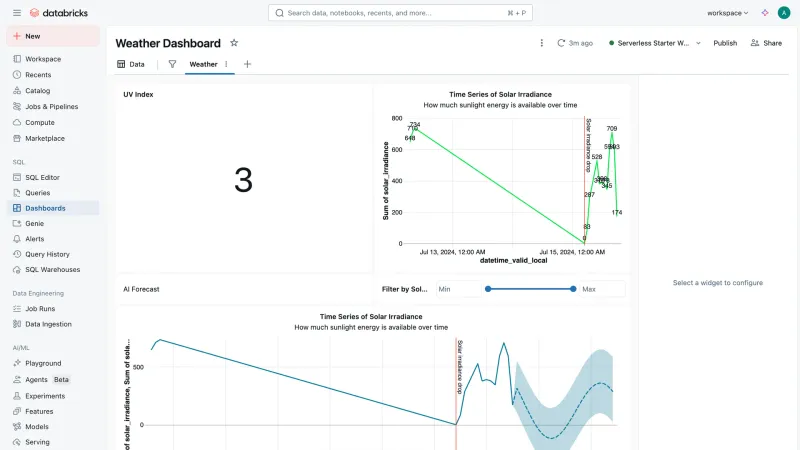Open Data Ingestion icon

pyautogui.click(x=17, y=324)
